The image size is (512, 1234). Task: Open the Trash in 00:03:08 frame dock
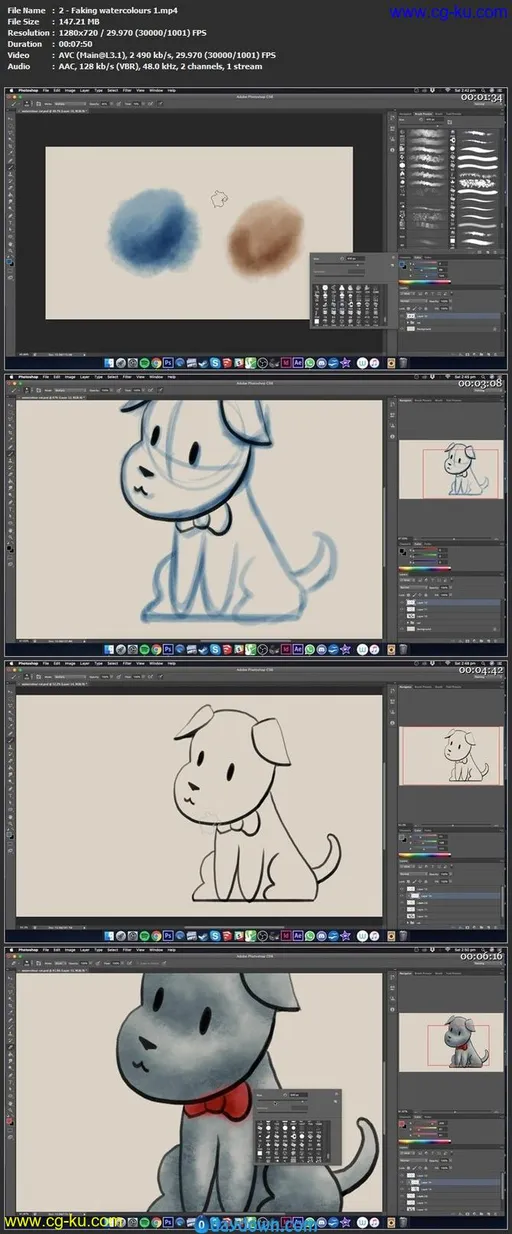(403, 649)
